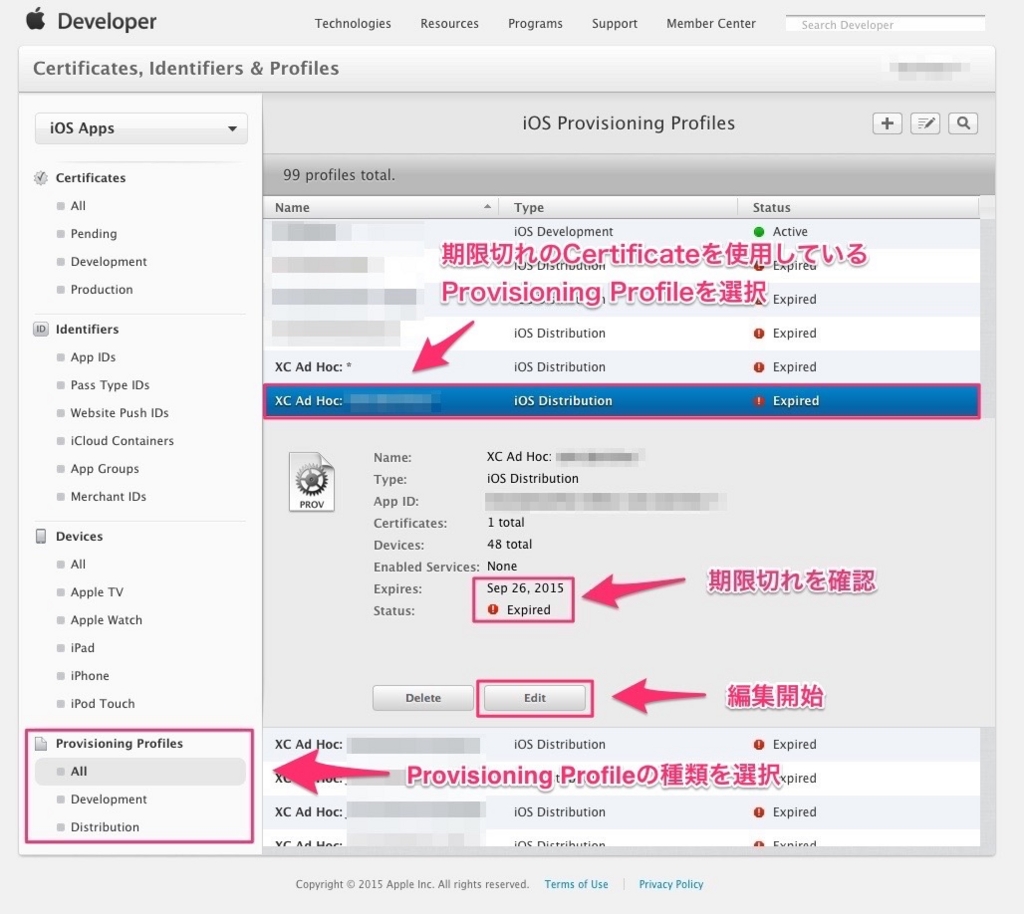Select Development under Provisioning Profiles
Image resolution: width=1024 pixels, height=914 pixels.
(x=108, y=800)
